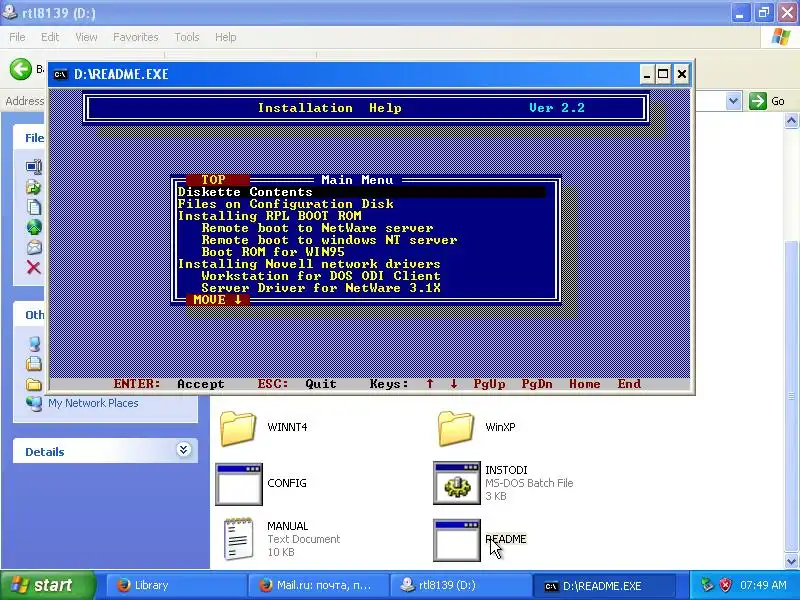Image resolution: width=800 pixels, height=600 pixels.
Task: Open the console window system menu icon
Action: pos(60,74)
